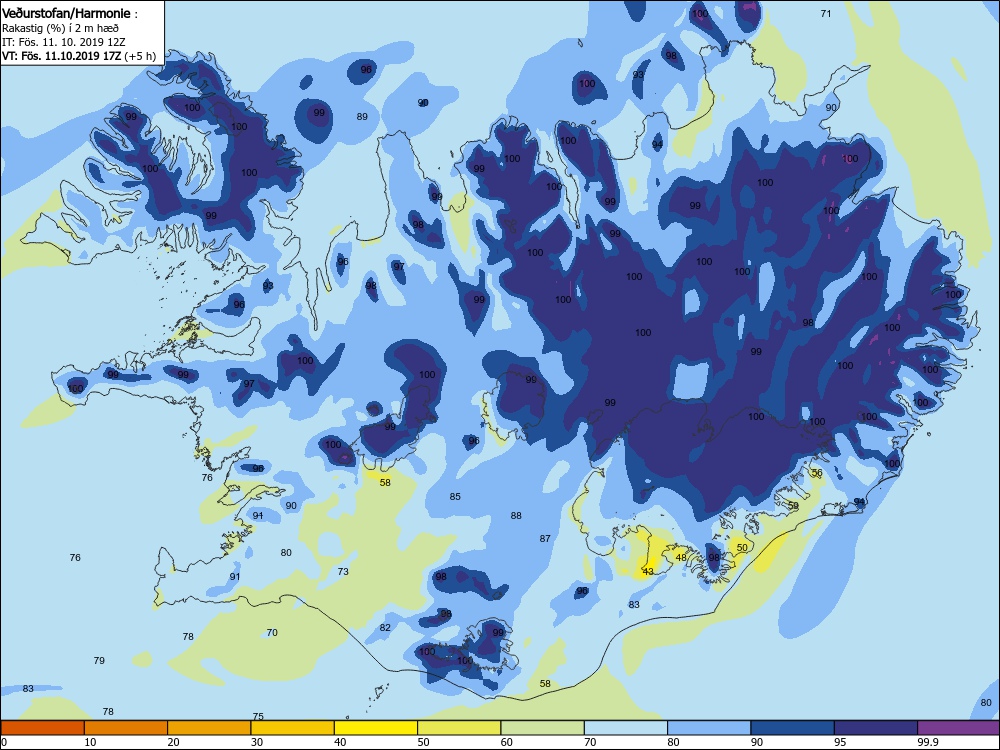Click the dark navy 95–99.9 legend swatch
Image resolution: width=1000 pixels, height=750 pixels.
pyautogui.click(x=876, y=728)
